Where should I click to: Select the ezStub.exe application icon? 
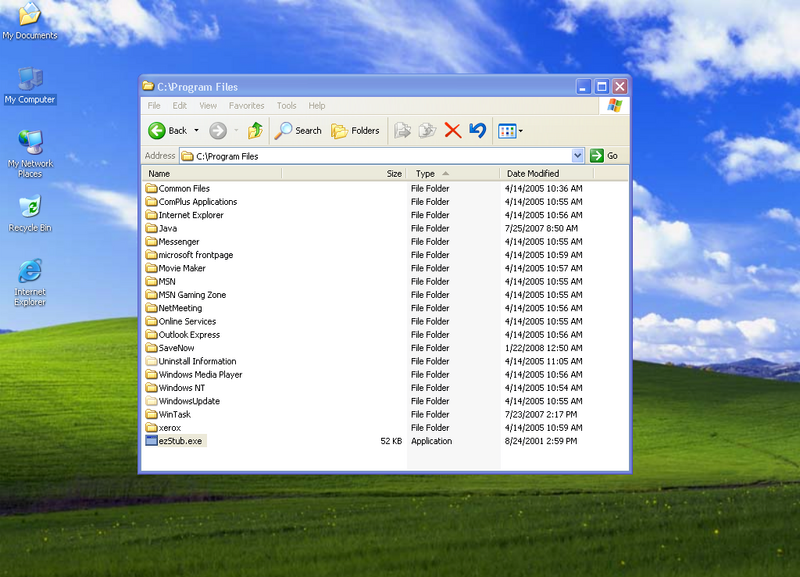151,440
